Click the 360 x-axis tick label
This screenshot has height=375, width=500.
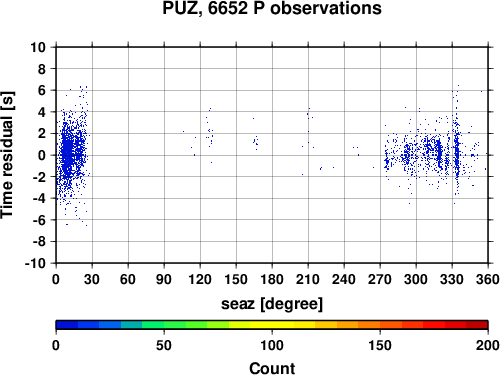488,279
